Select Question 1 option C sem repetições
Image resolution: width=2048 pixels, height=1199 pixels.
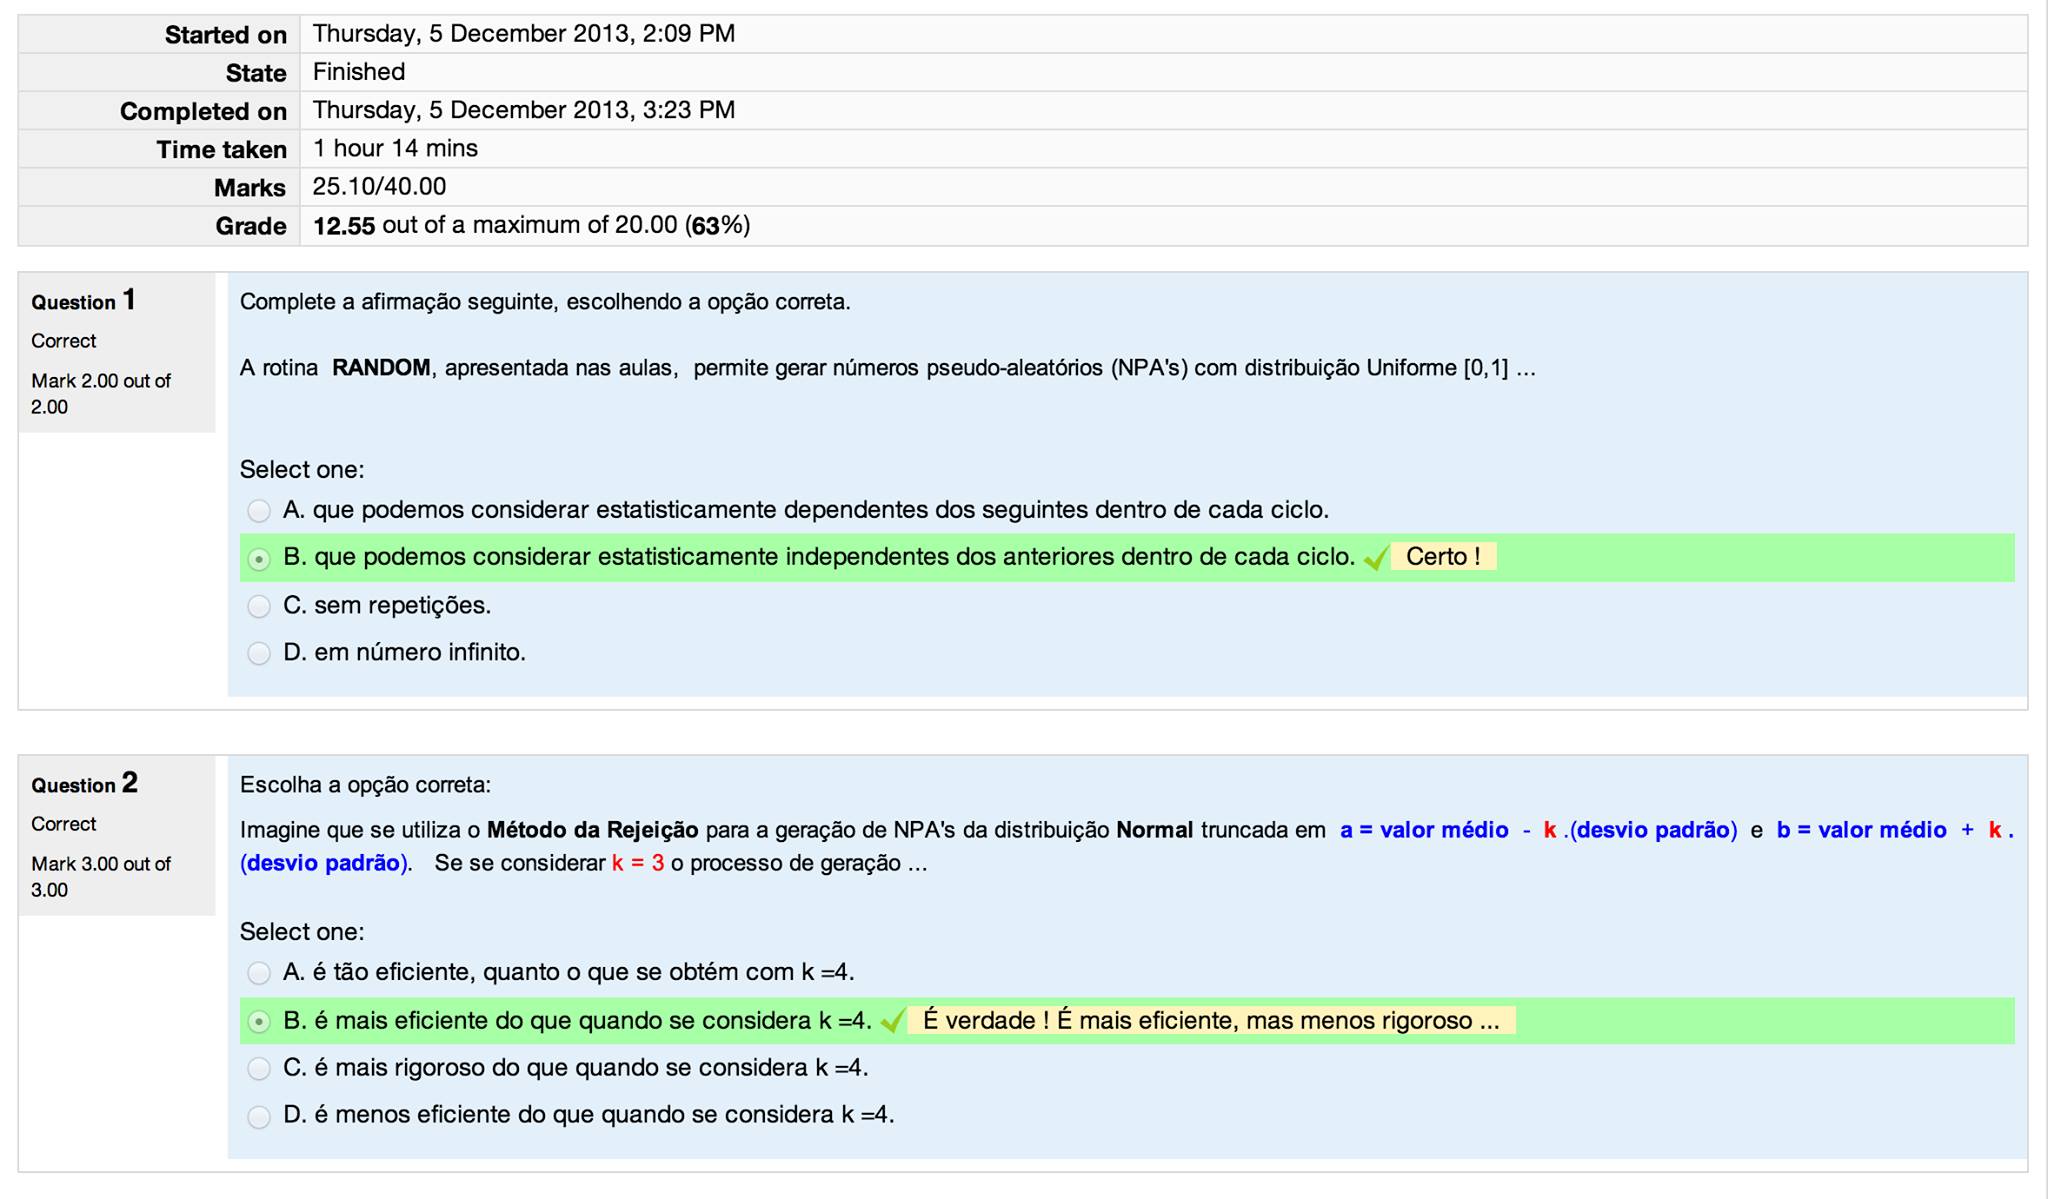click(x=259, y=606)
